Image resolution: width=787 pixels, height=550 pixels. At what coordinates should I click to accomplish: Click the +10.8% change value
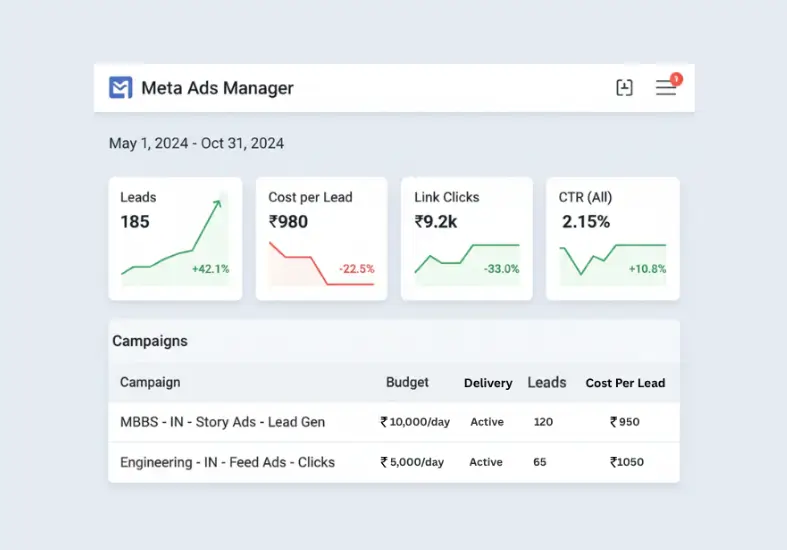[x=647, y=269]
